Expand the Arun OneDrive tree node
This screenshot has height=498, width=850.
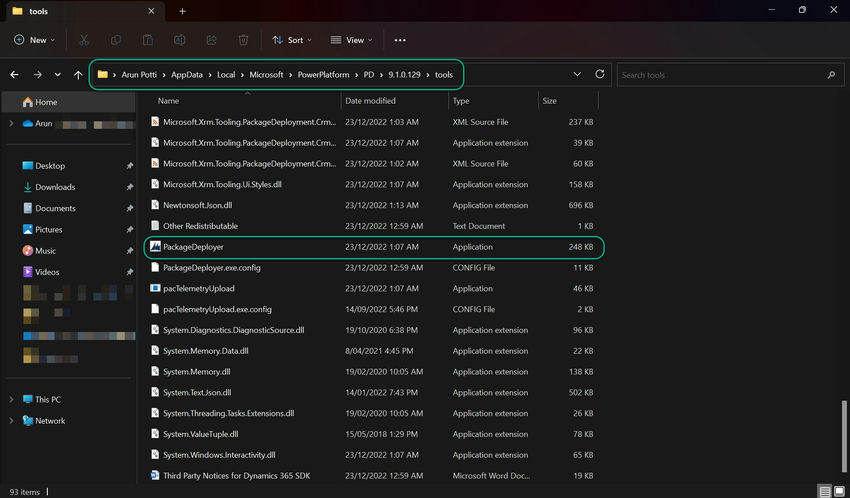point(11,124)
